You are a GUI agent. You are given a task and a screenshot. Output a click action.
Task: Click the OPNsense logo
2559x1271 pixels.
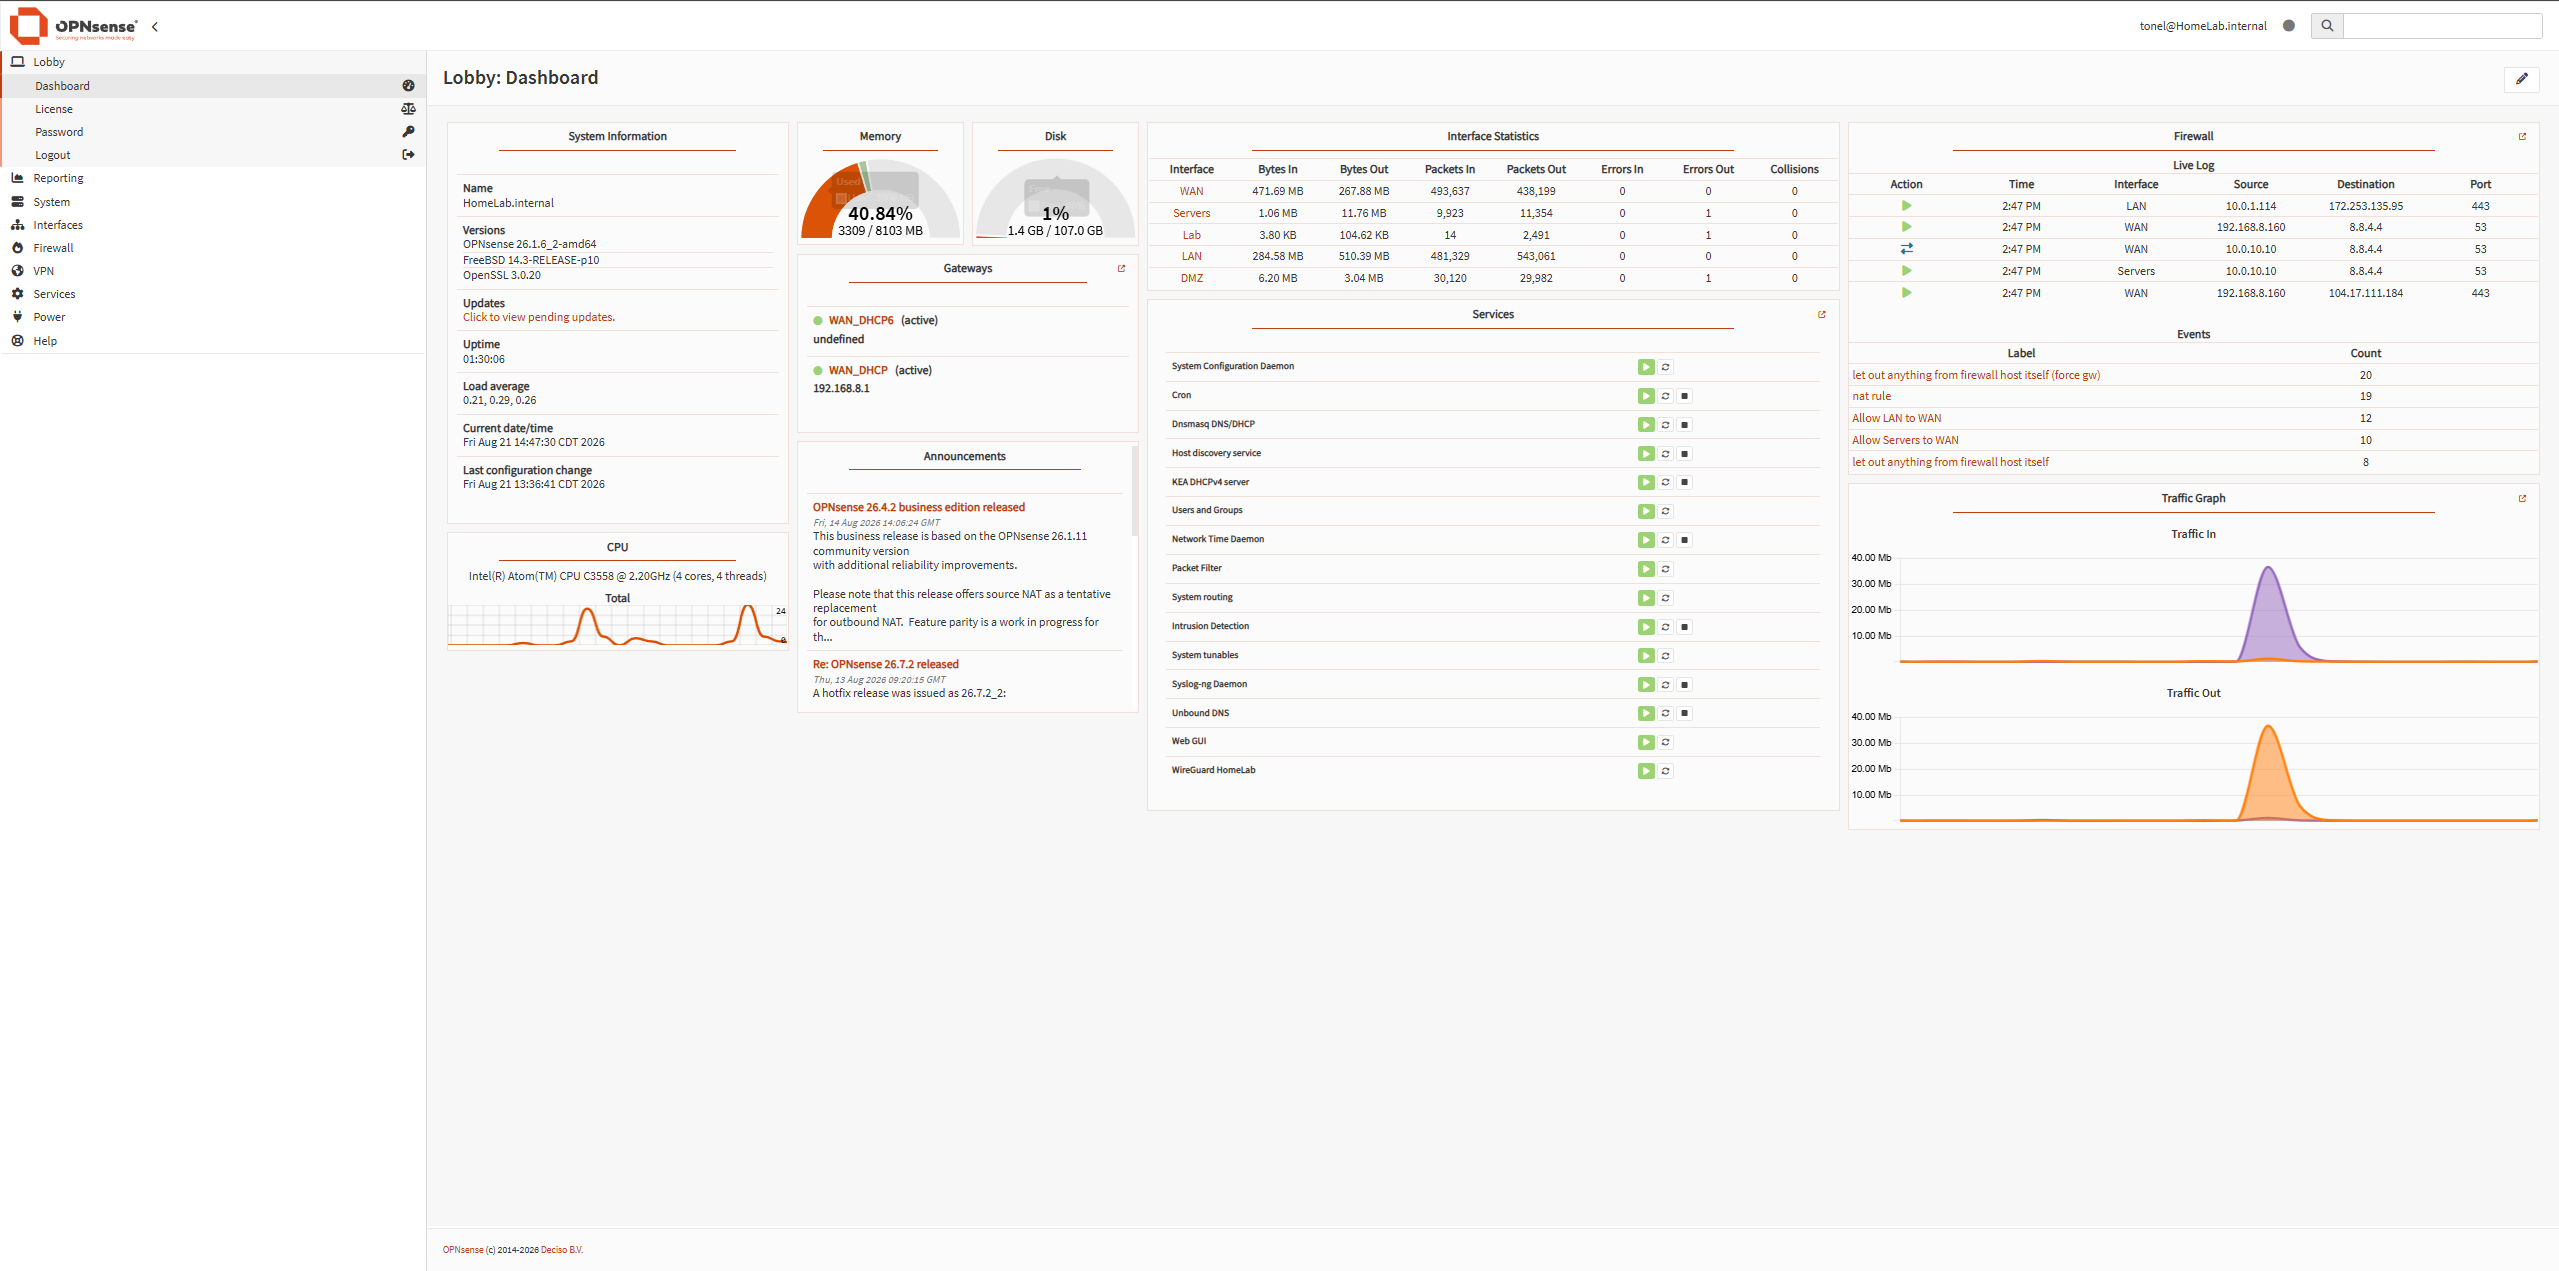pos(73,26)
